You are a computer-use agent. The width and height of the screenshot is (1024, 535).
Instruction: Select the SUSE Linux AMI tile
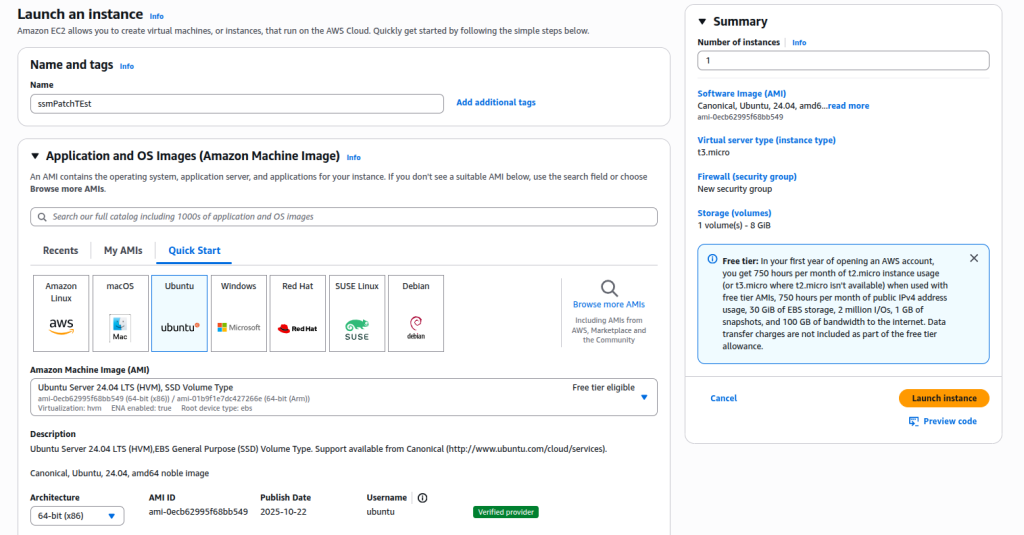[357, 314]
